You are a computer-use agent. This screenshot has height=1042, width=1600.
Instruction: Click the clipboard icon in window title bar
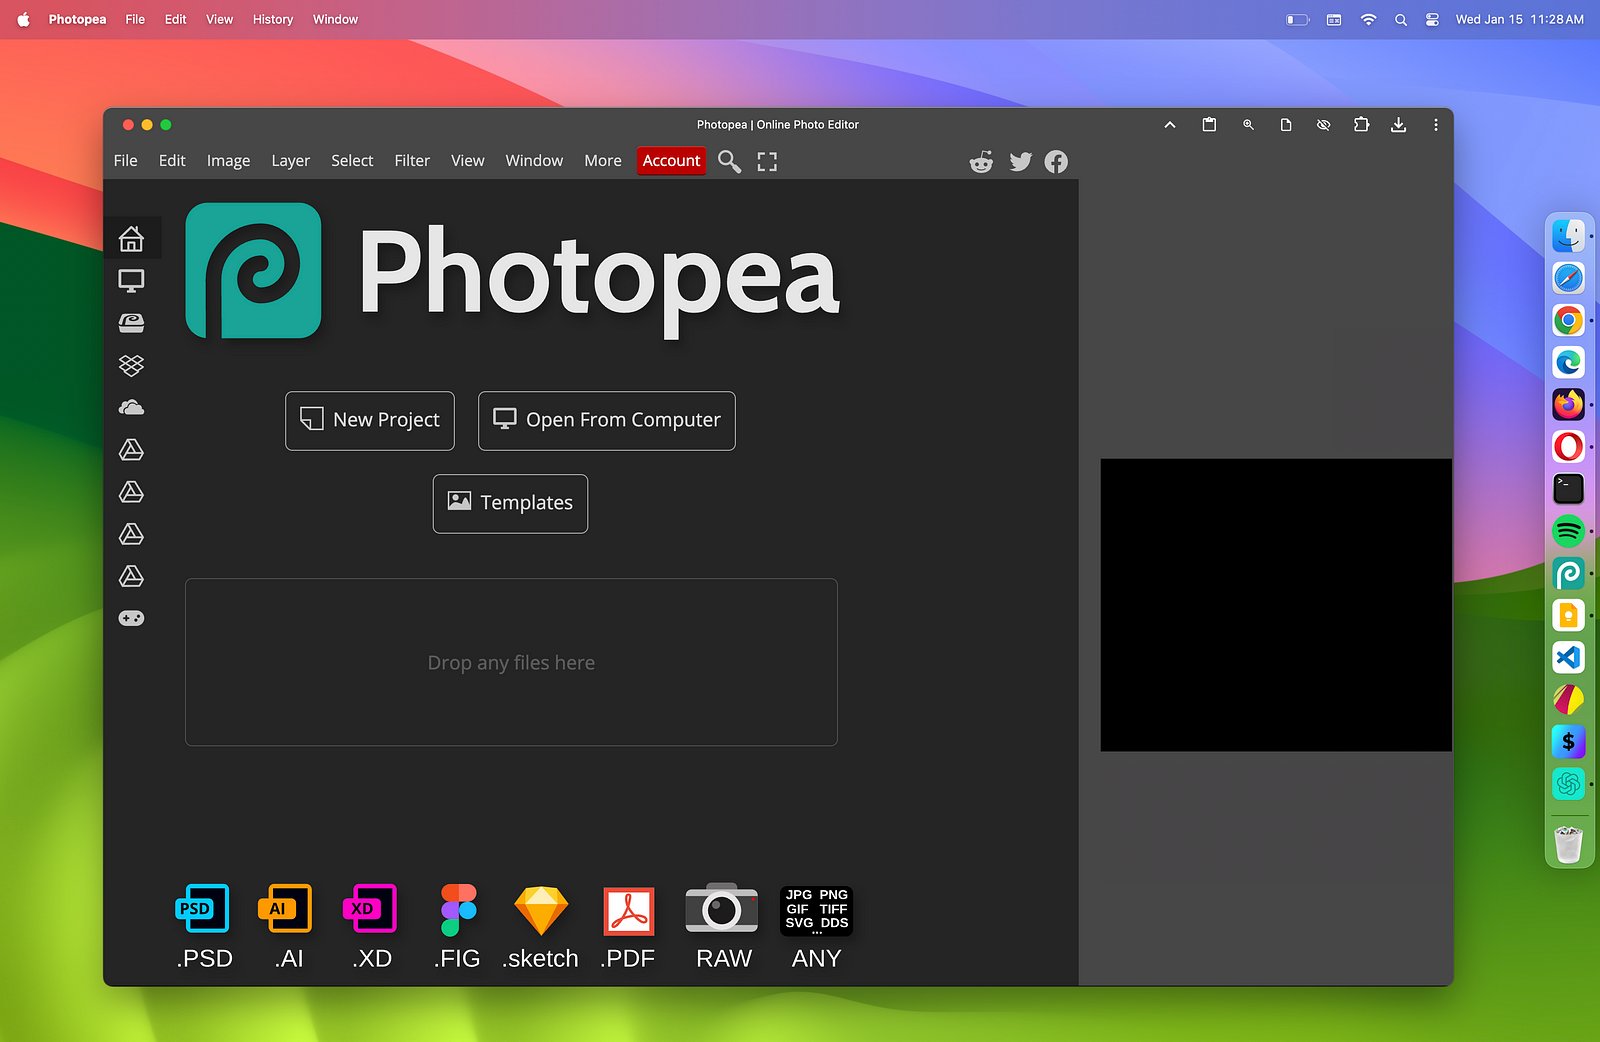click(x=1209, y=125)
